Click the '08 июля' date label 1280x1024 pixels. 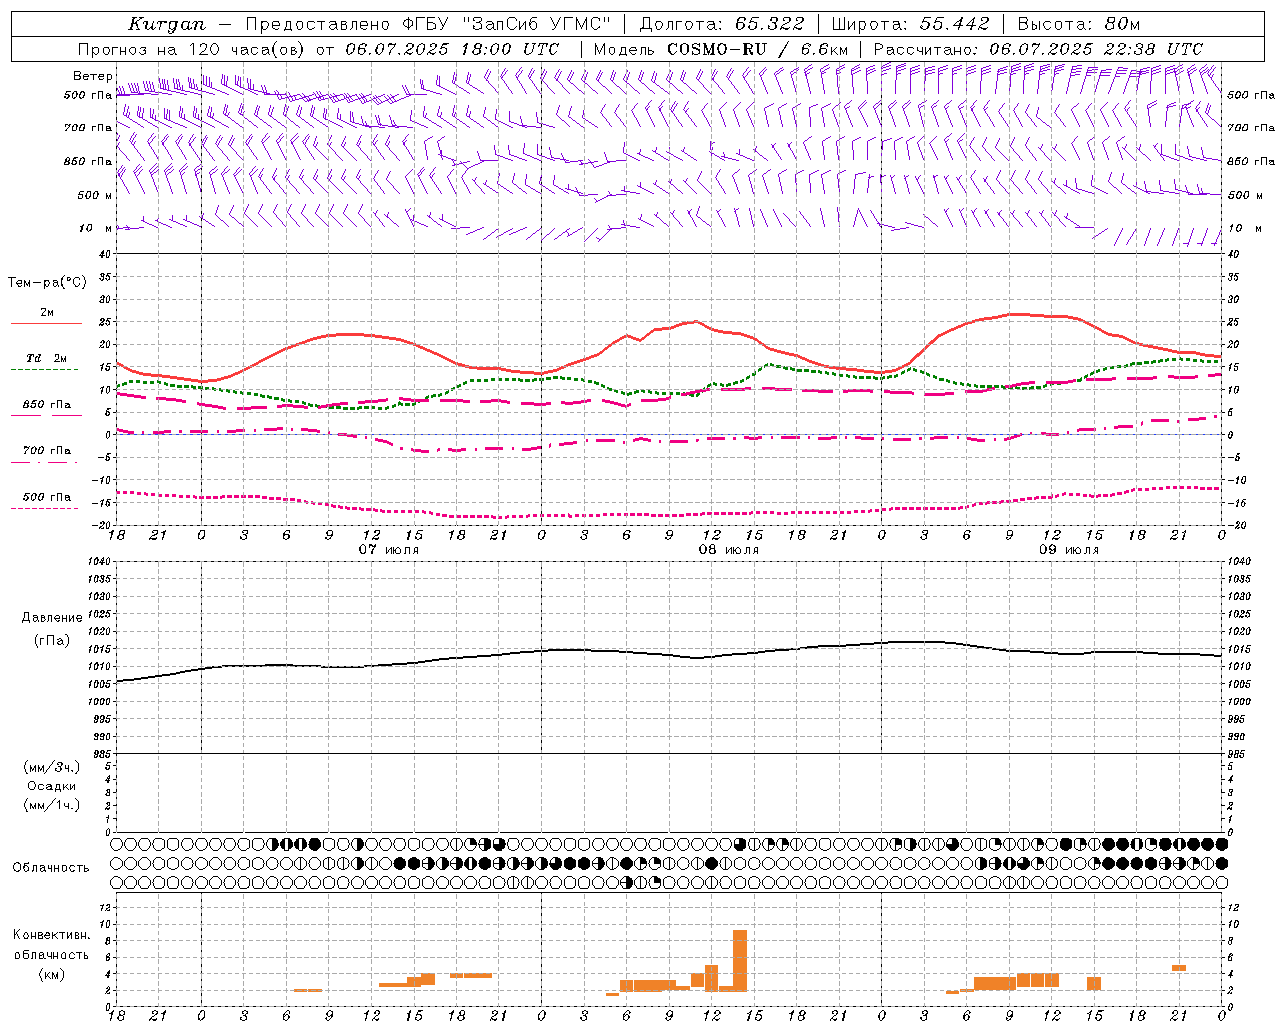[729, 550]
